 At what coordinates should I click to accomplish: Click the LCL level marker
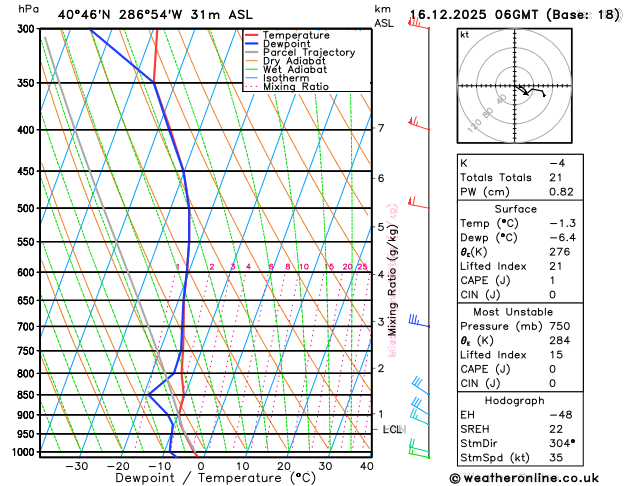(392, 429)
